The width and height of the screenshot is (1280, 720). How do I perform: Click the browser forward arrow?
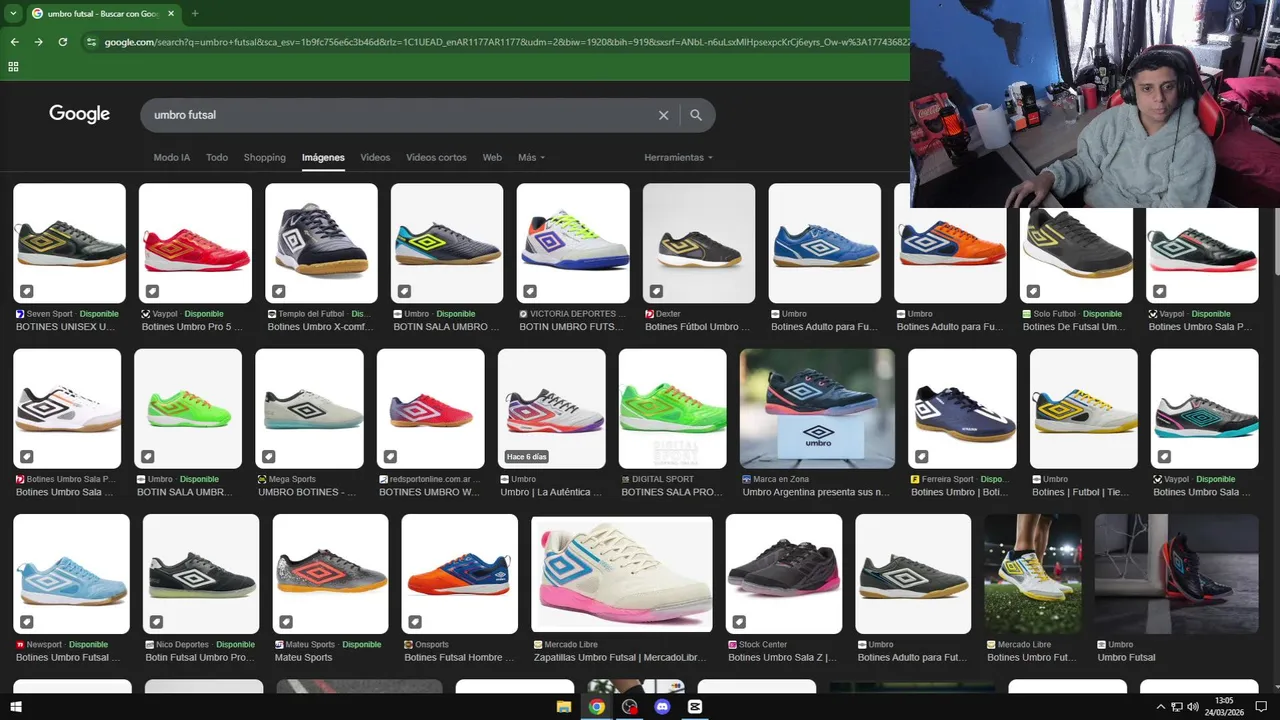[x=38, y=42]
